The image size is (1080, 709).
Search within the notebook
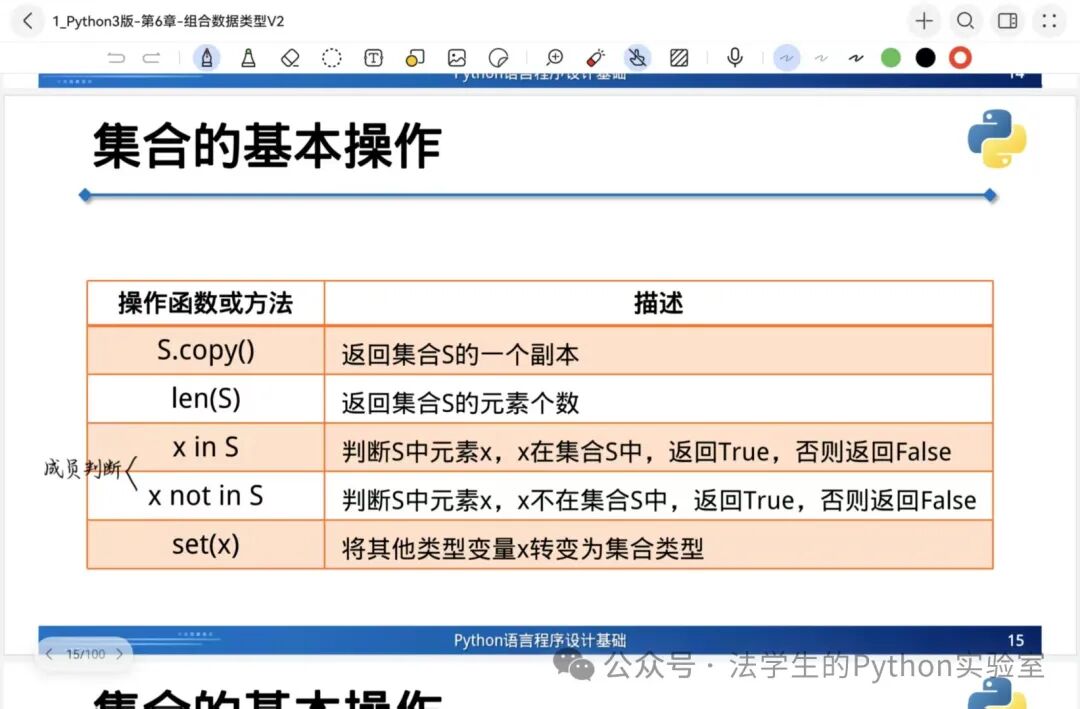point(965,20)
